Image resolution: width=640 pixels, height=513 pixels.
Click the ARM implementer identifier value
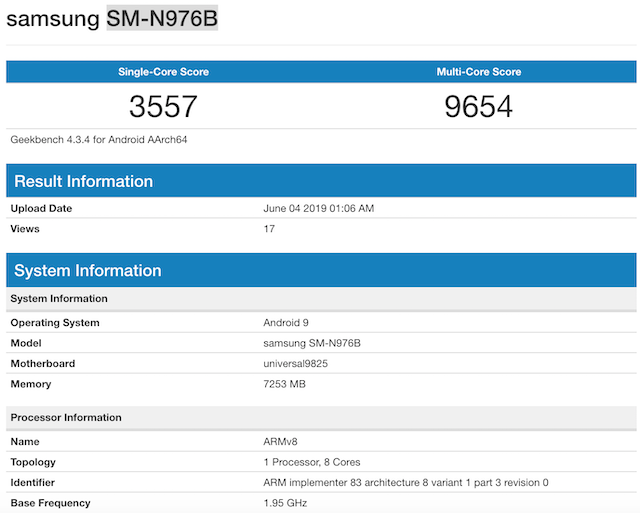point(405,482)
